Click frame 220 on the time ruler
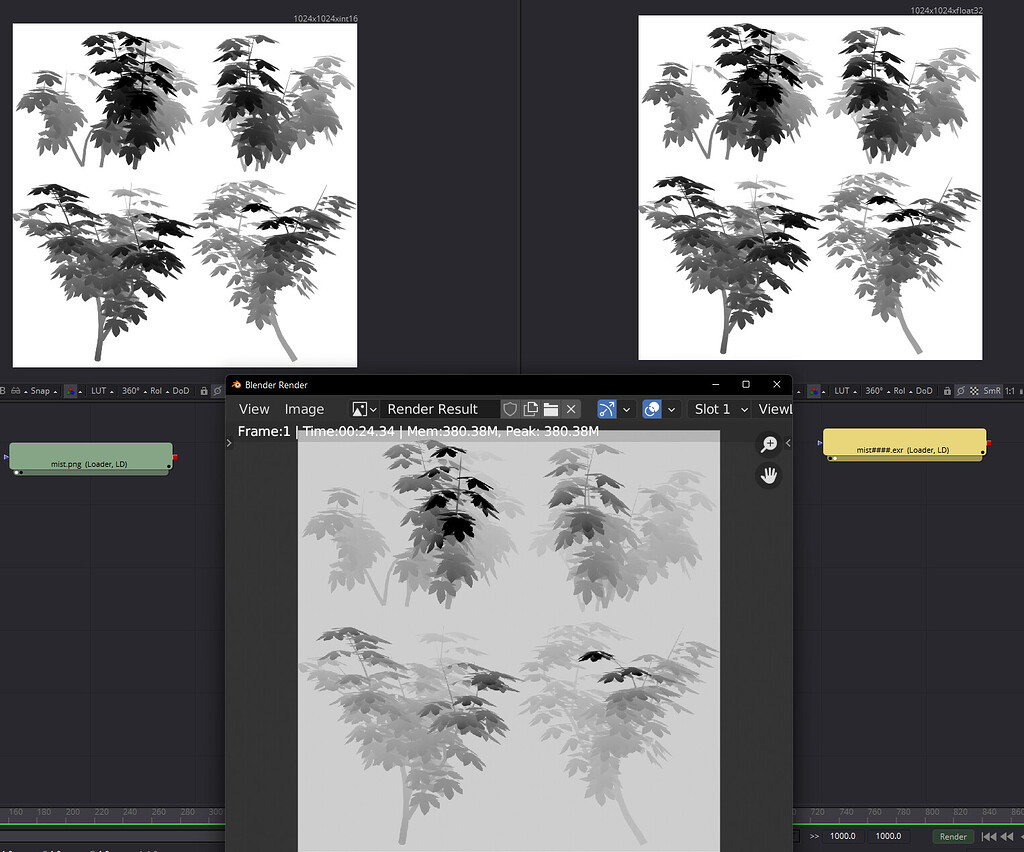Viewport: 1024px width, 852px height. 102,812
